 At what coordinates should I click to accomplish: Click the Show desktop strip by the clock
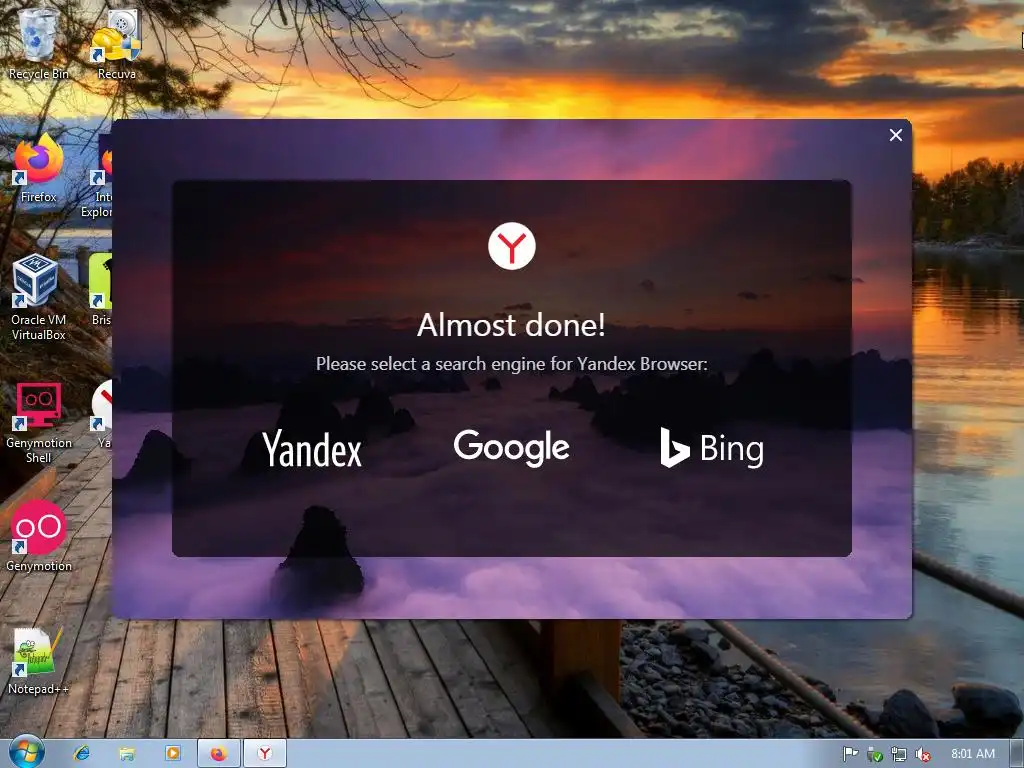tap(1017, 754)
